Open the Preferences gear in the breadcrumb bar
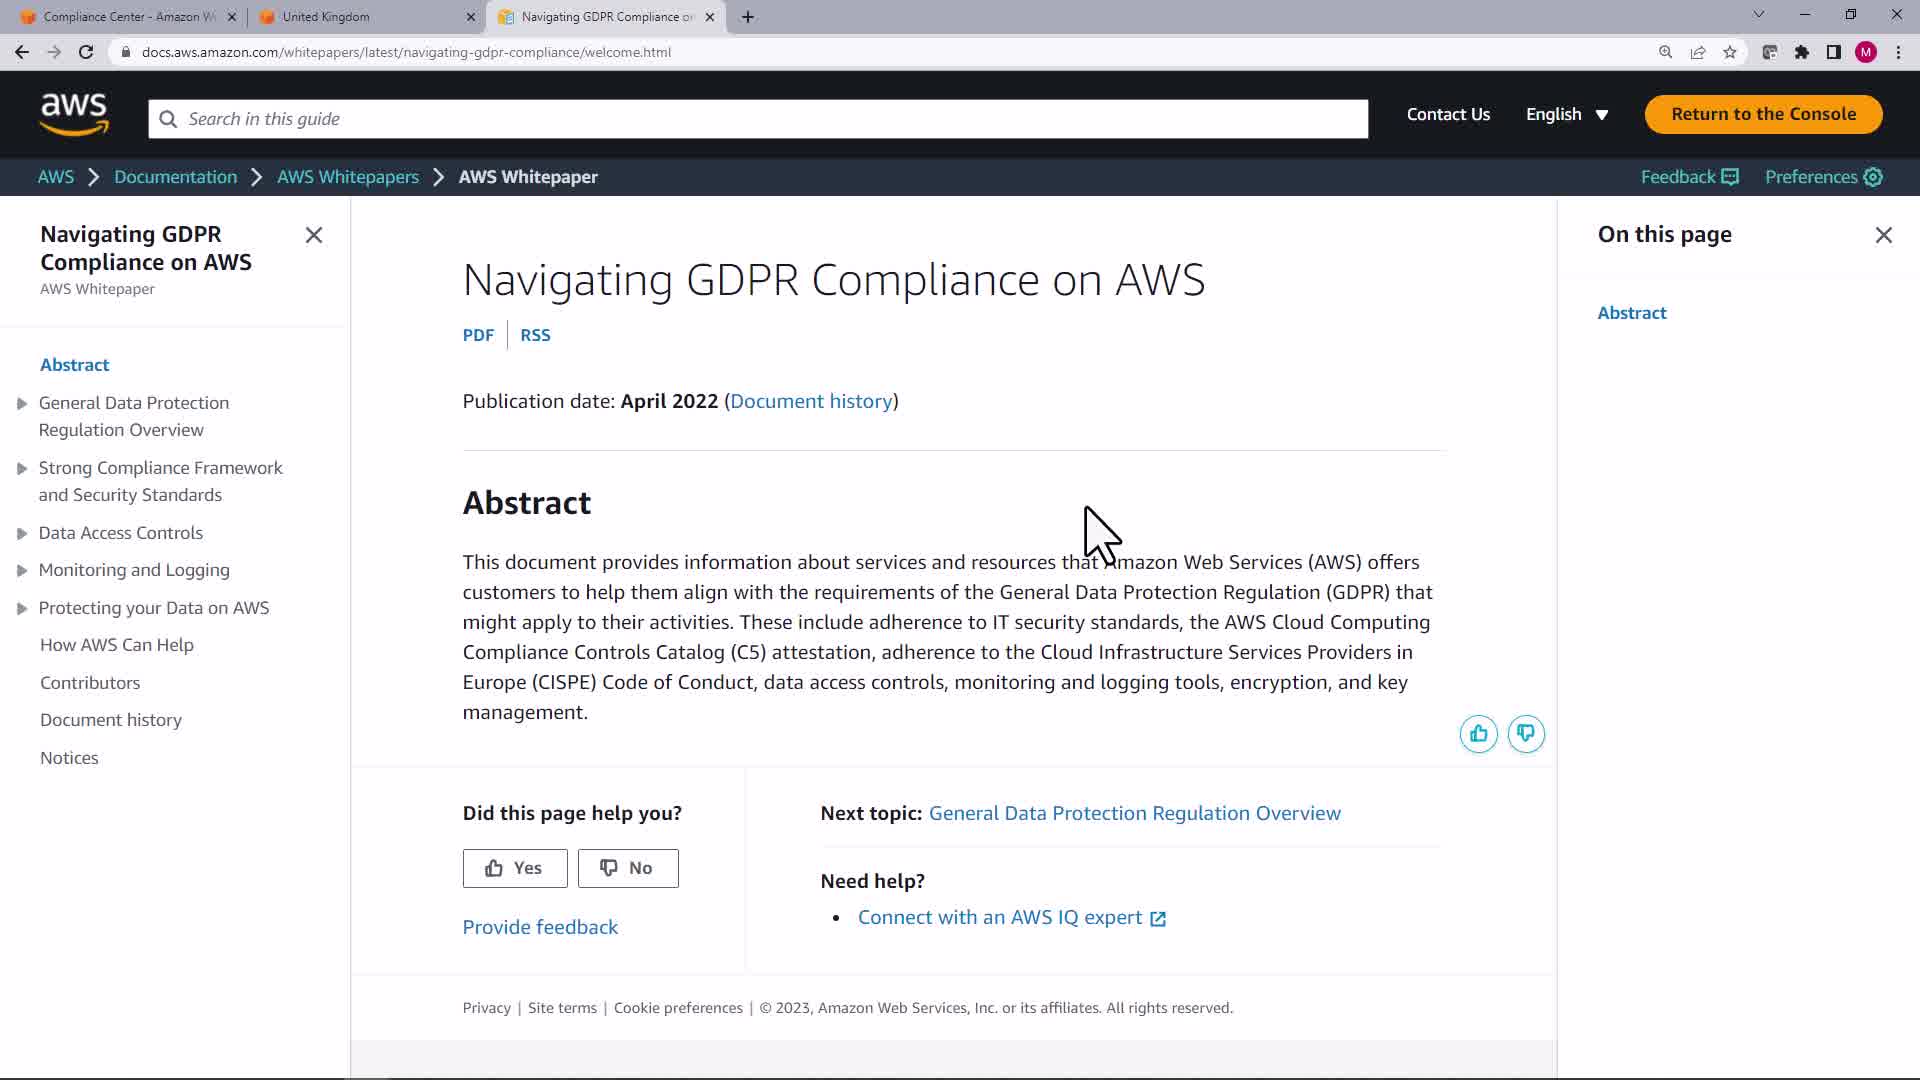 click(1873, 177)
